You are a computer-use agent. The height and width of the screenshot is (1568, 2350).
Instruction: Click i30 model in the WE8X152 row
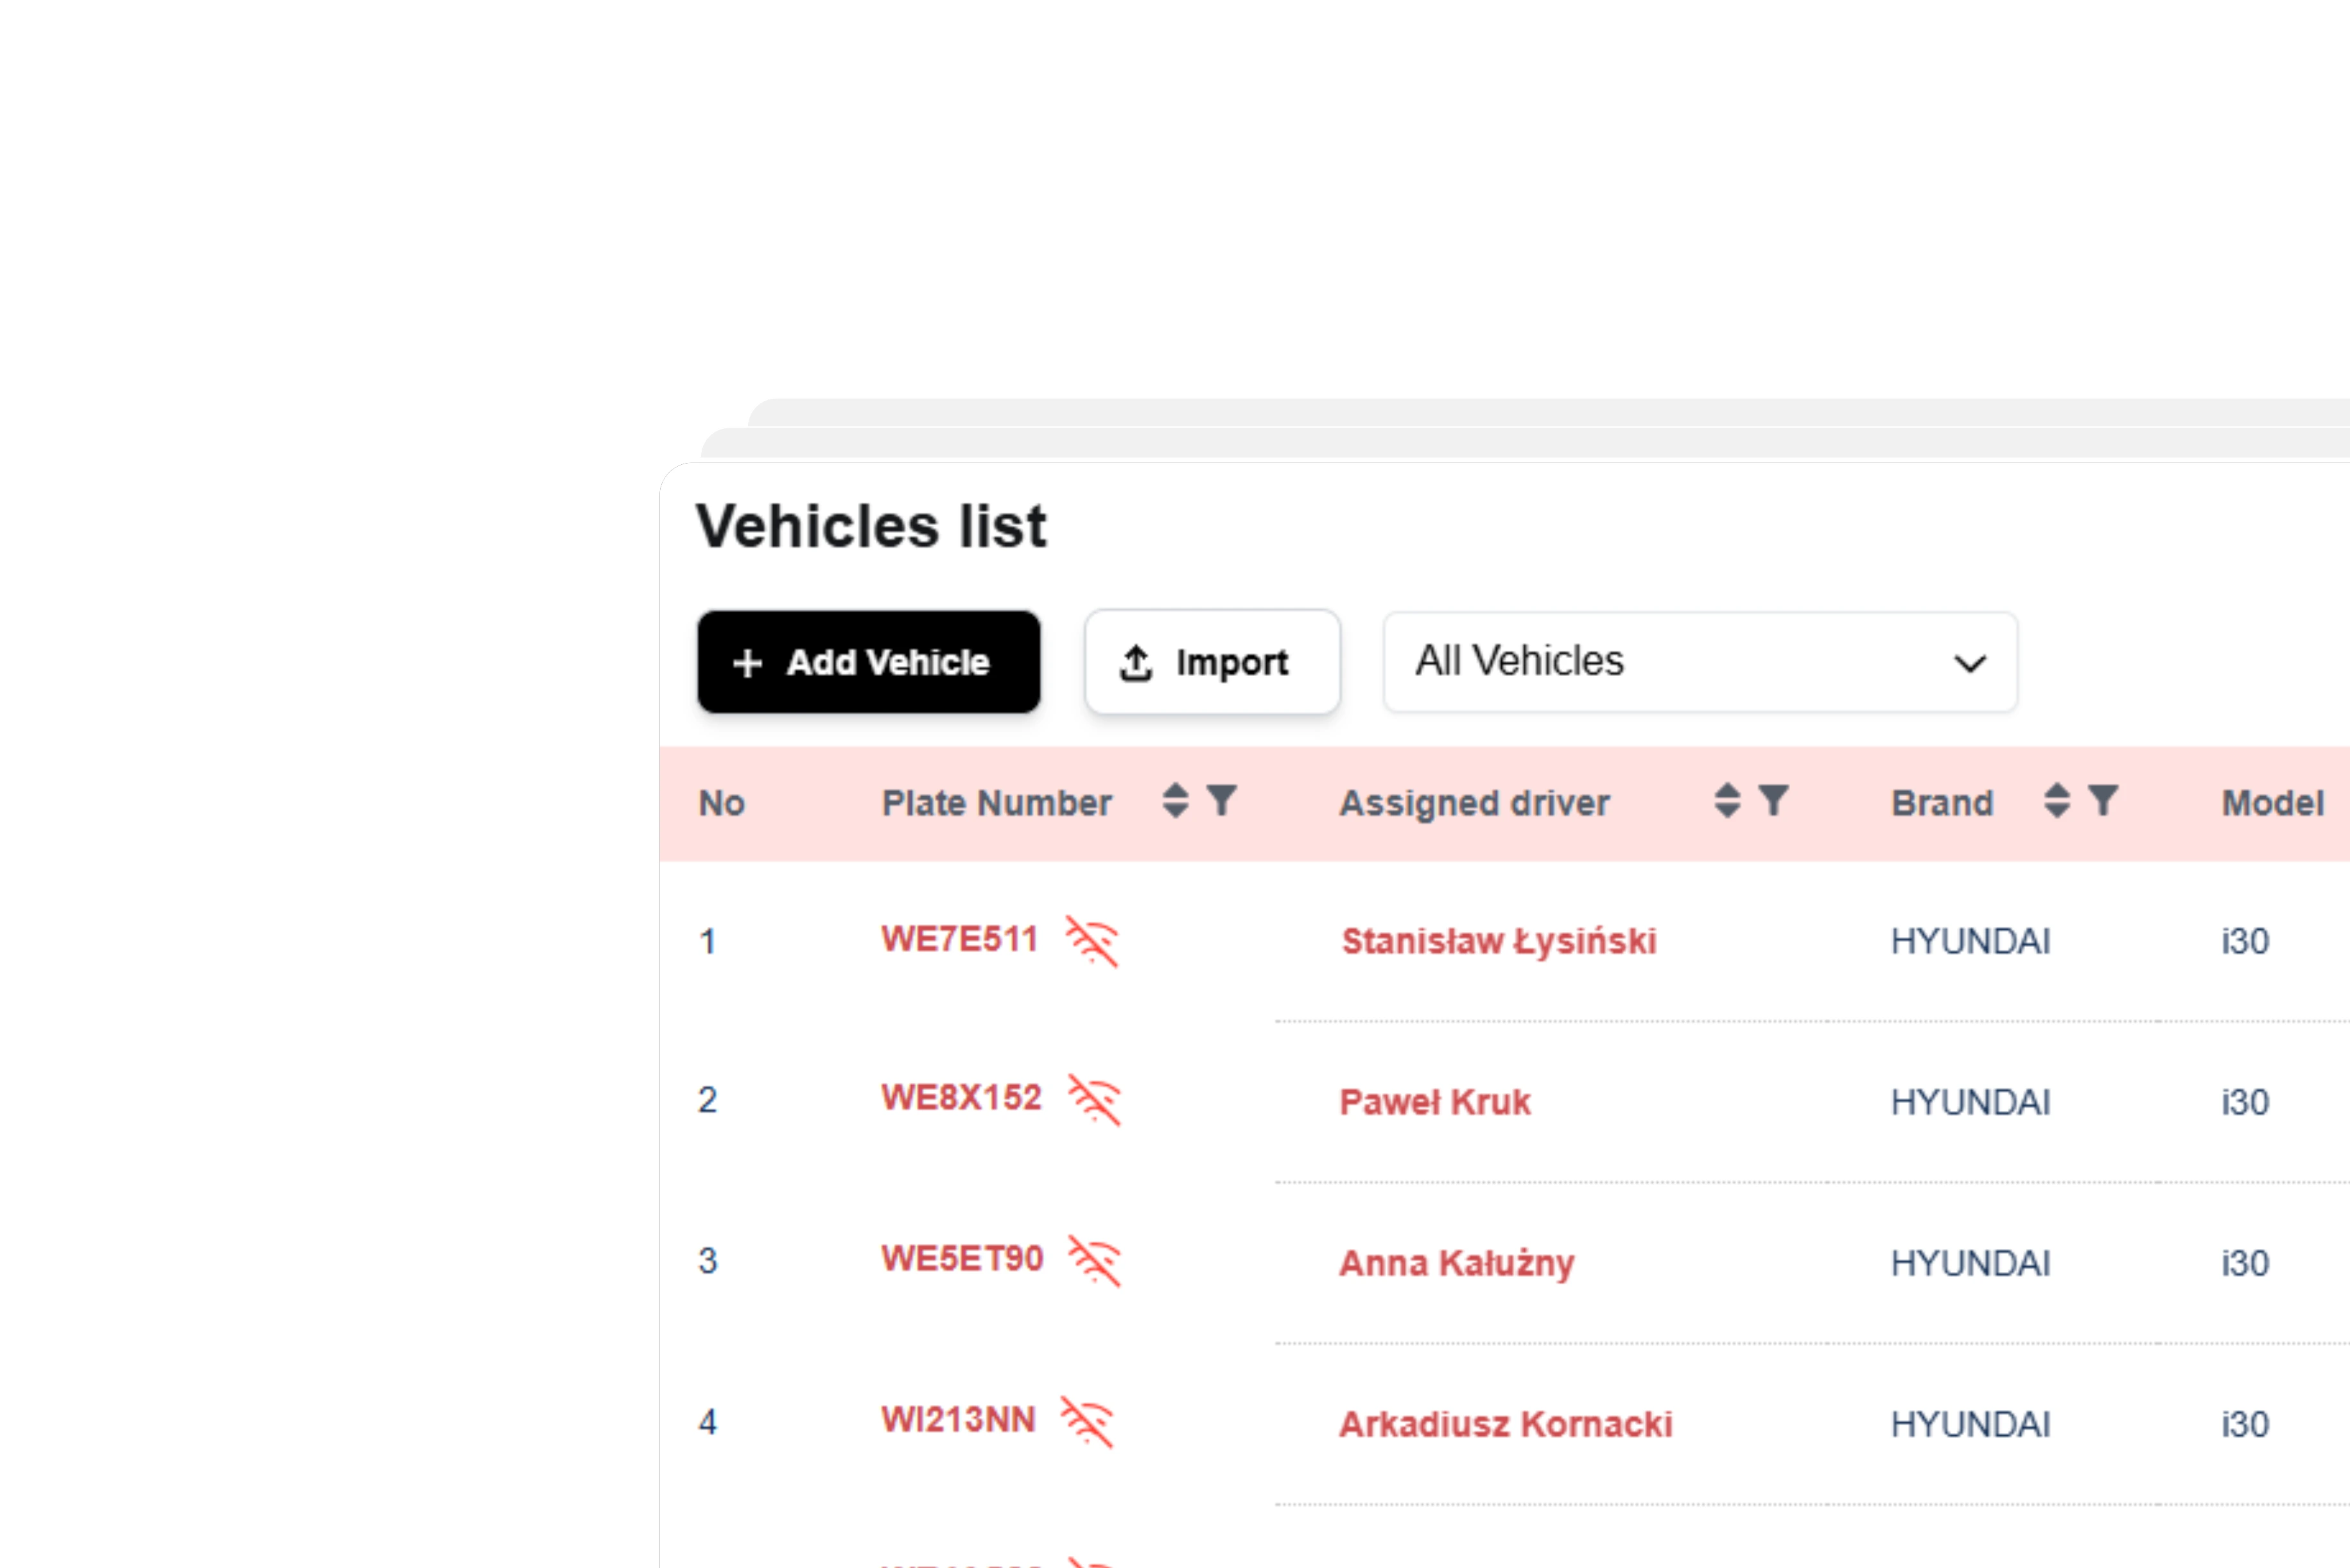[2245, 1102]
